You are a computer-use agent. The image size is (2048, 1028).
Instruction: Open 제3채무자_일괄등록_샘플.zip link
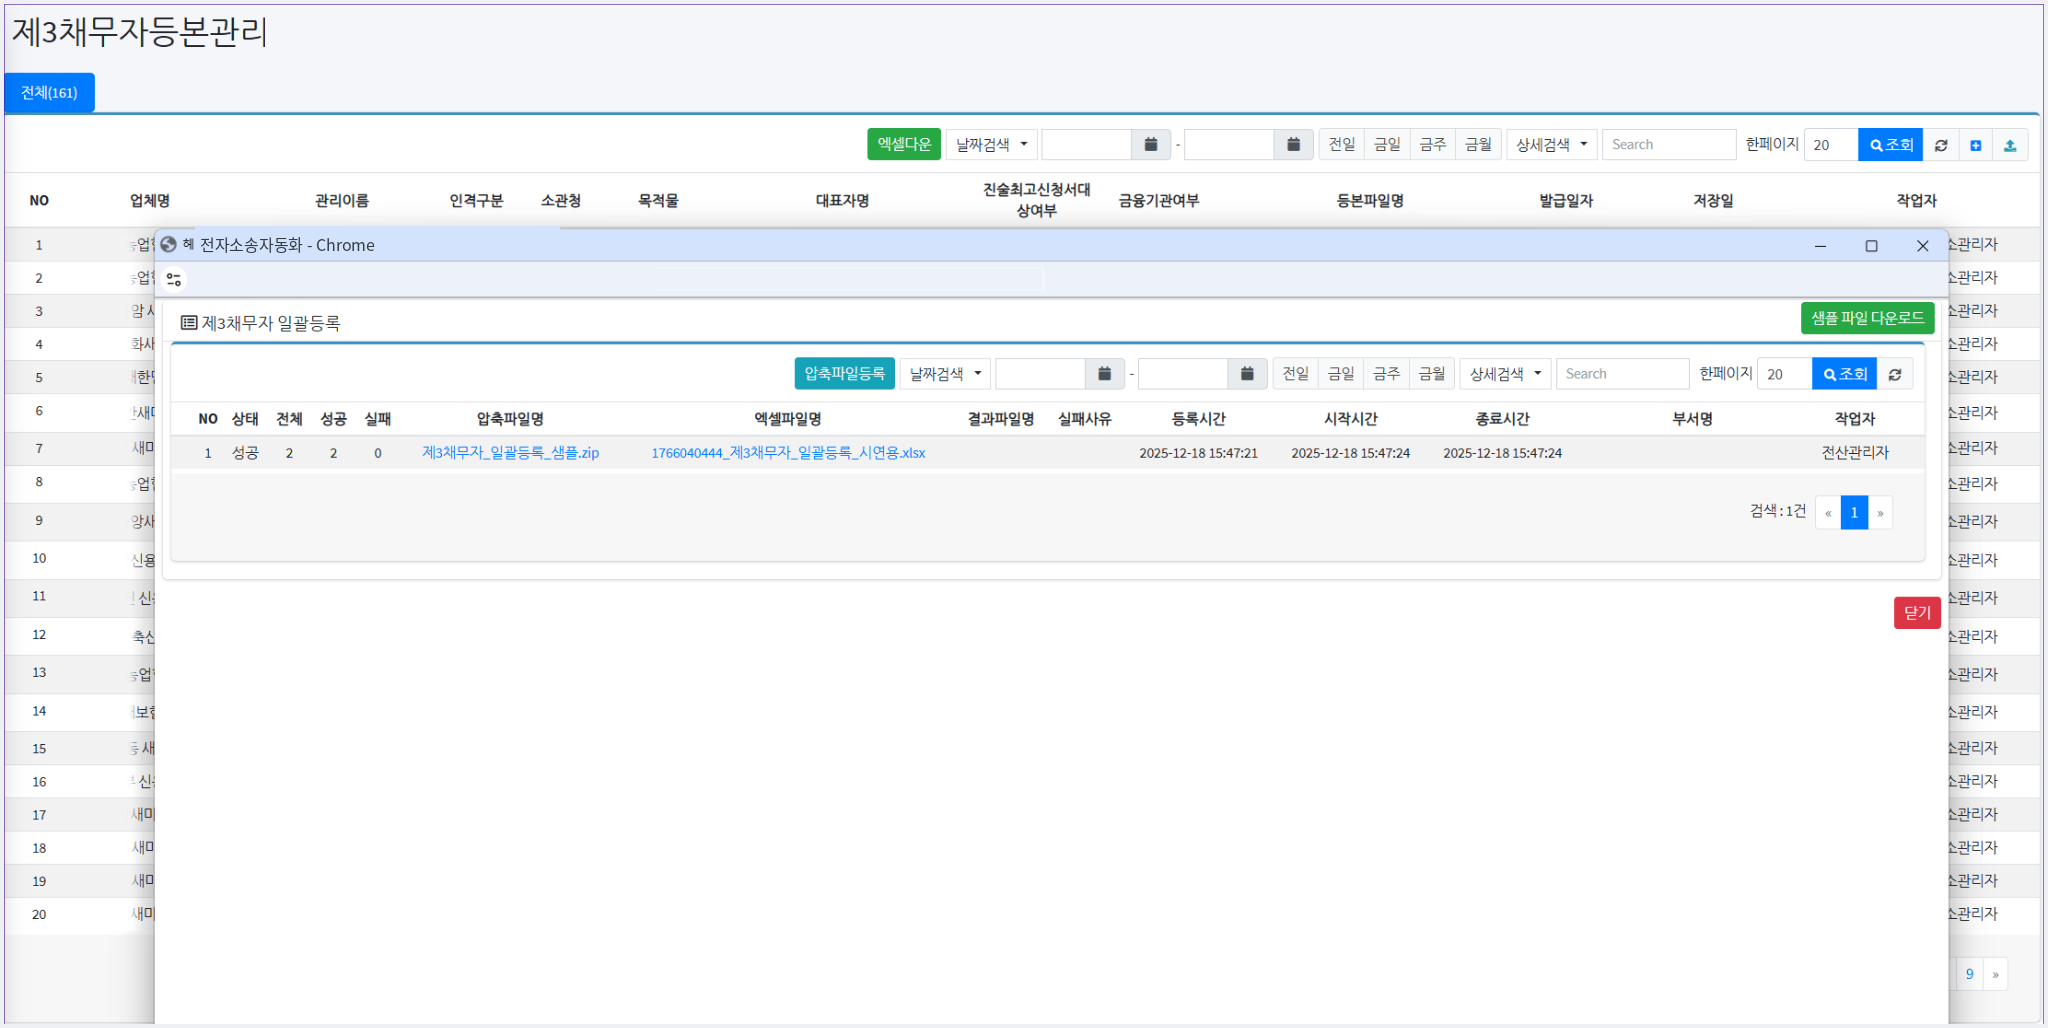(510, 453)
